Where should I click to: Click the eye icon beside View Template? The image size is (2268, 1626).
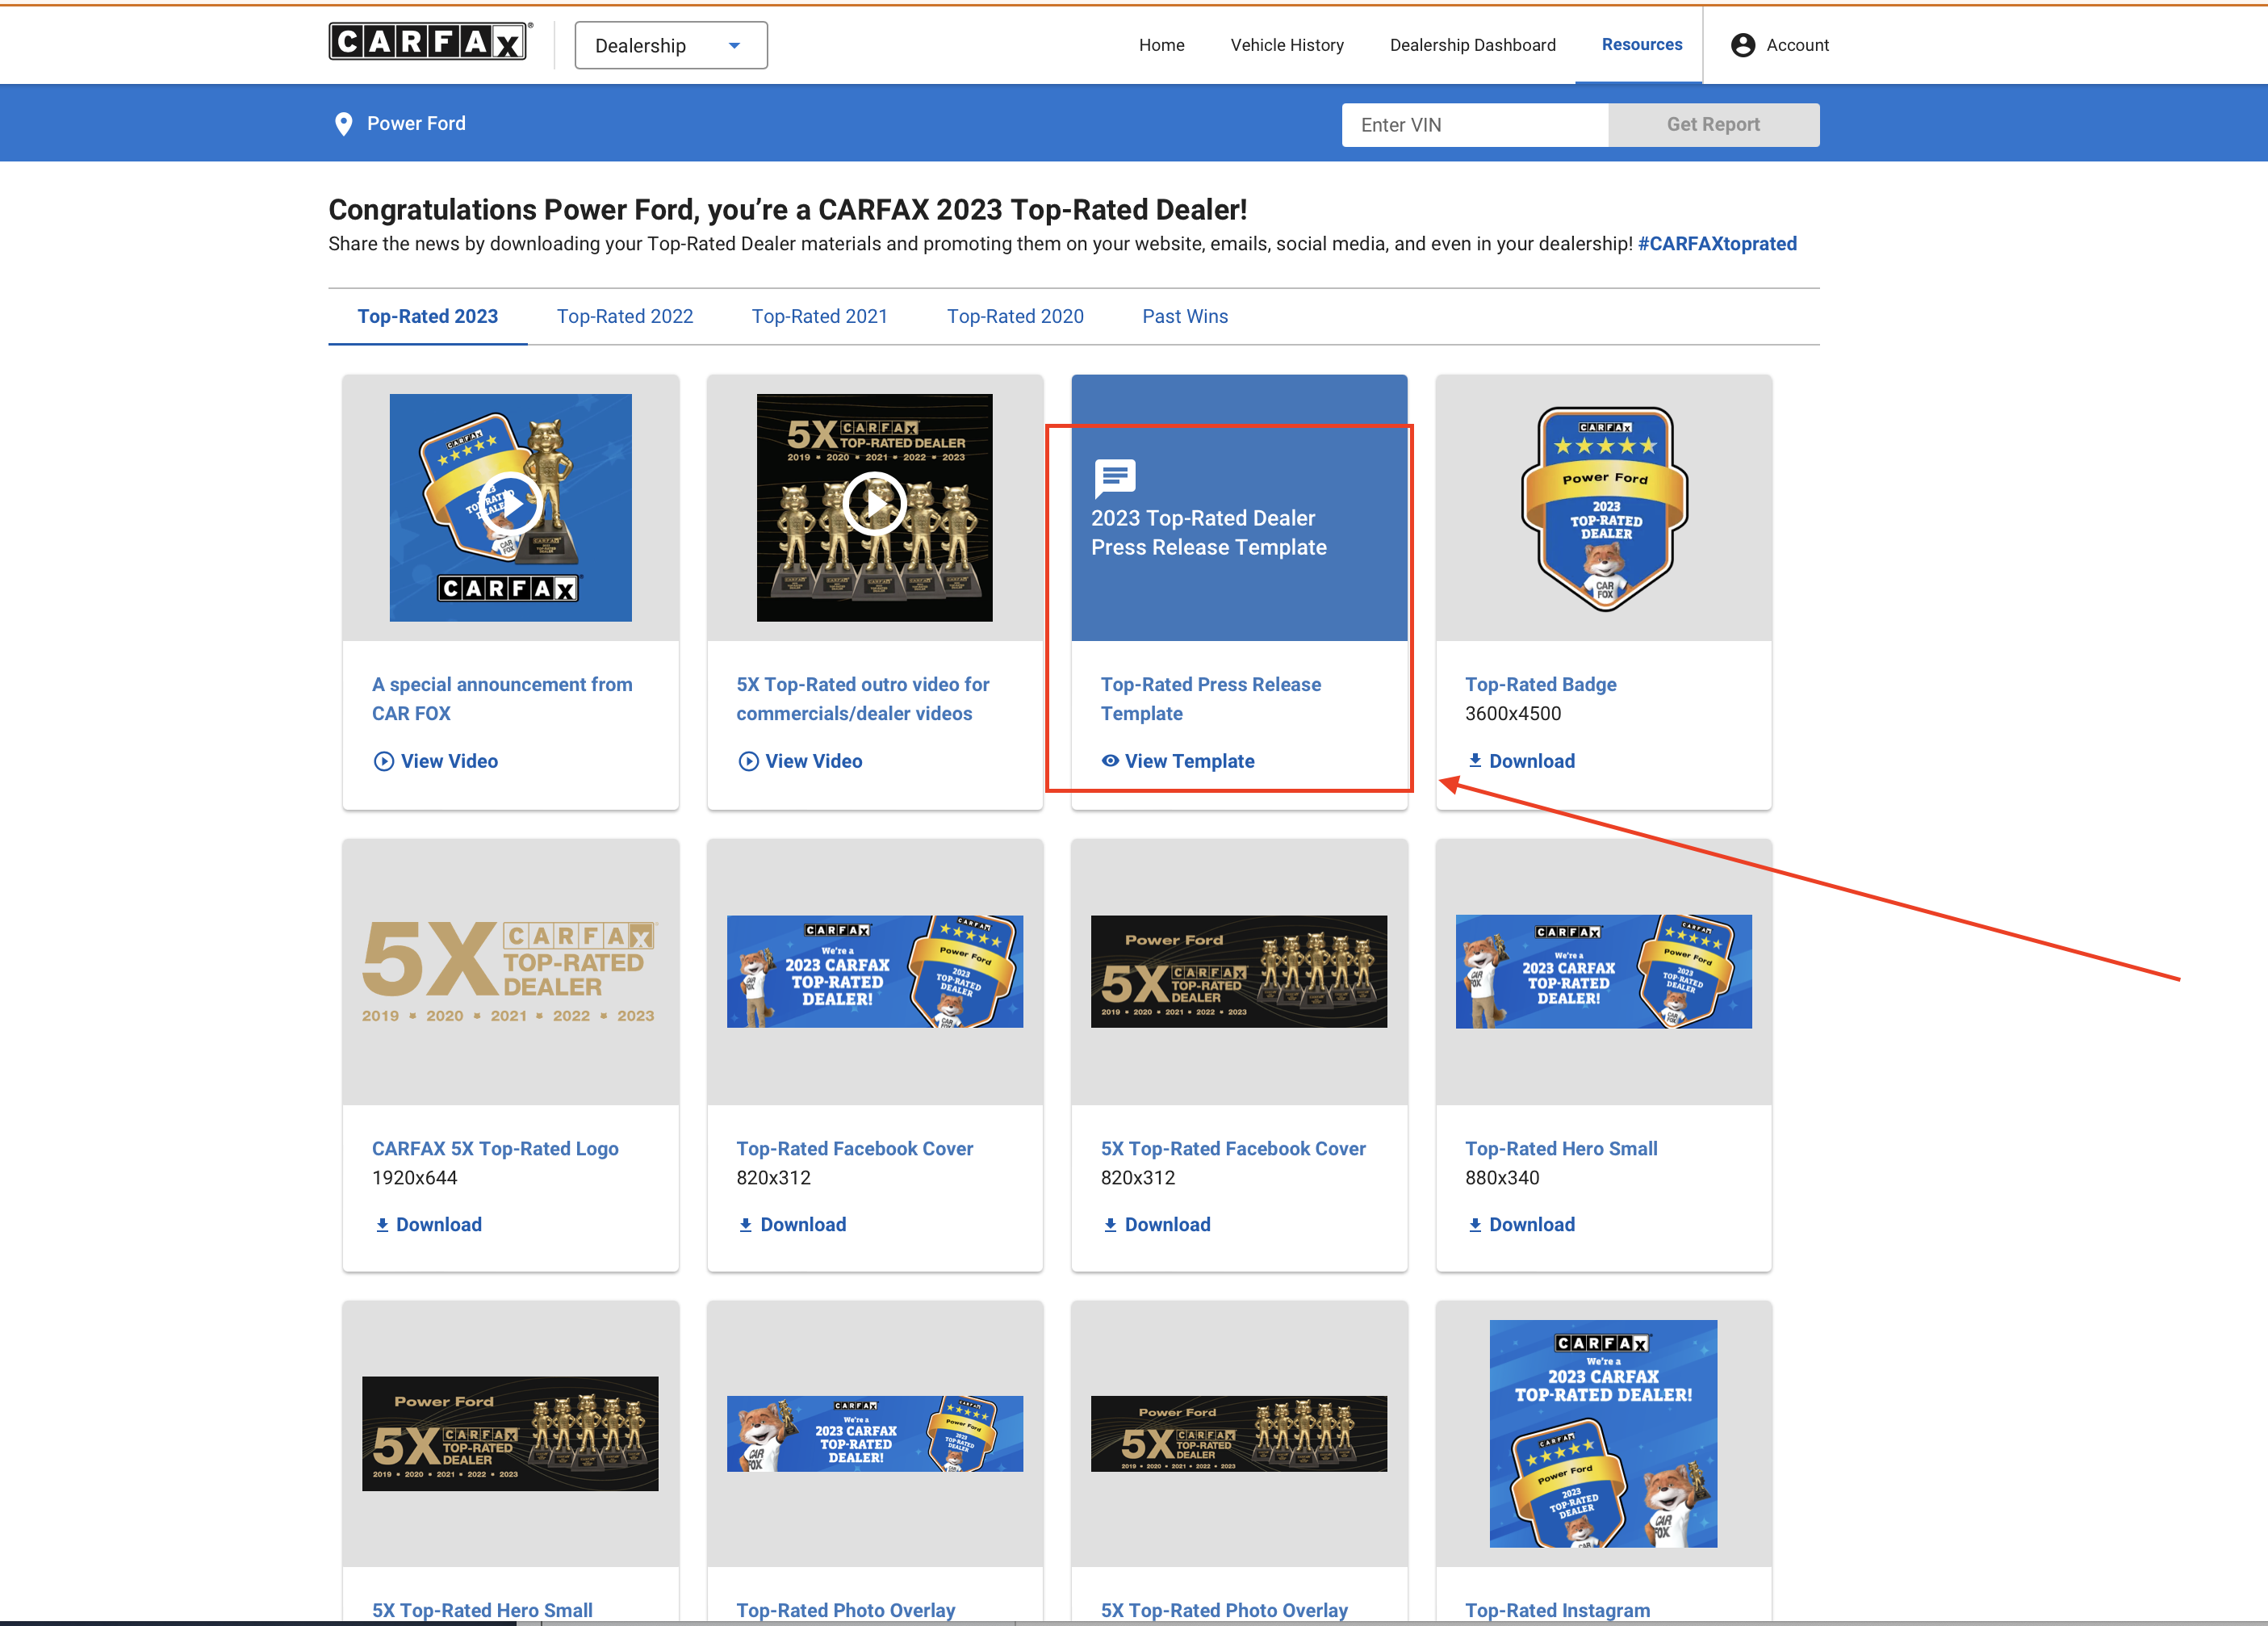1109,761
